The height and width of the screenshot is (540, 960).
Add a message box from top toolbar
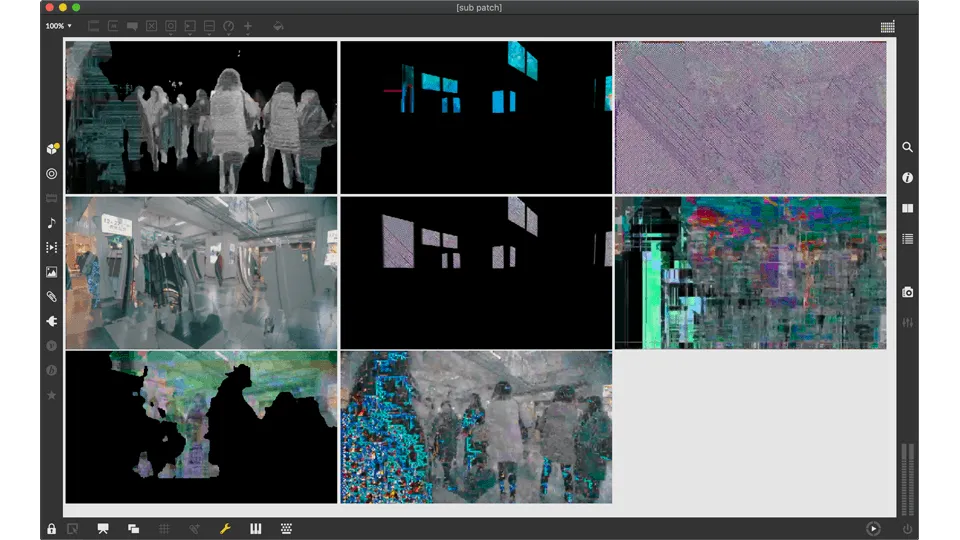pyautogui.click(x=113, y=26)
